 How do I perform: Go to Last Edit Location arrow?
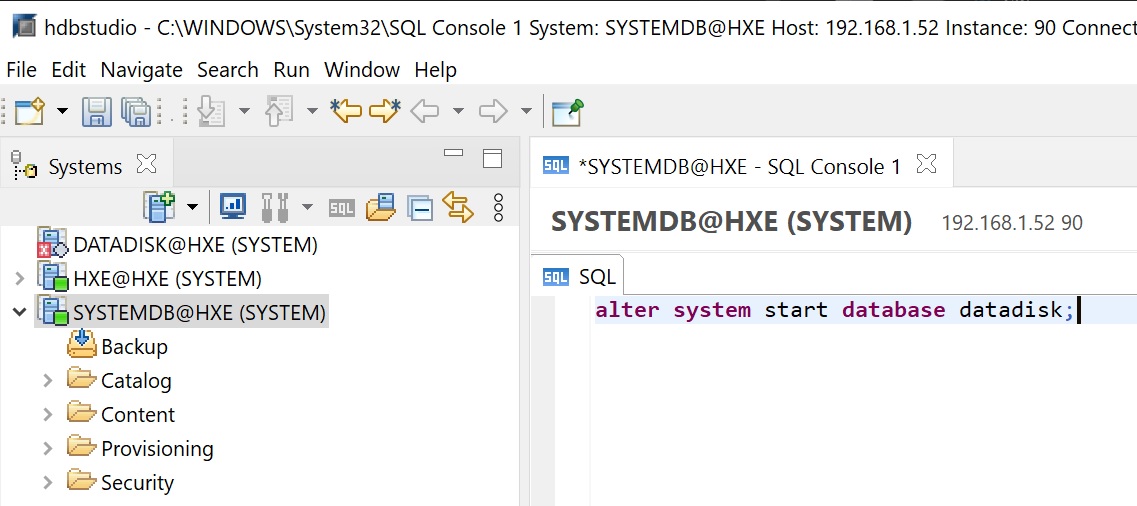(346, 111)
